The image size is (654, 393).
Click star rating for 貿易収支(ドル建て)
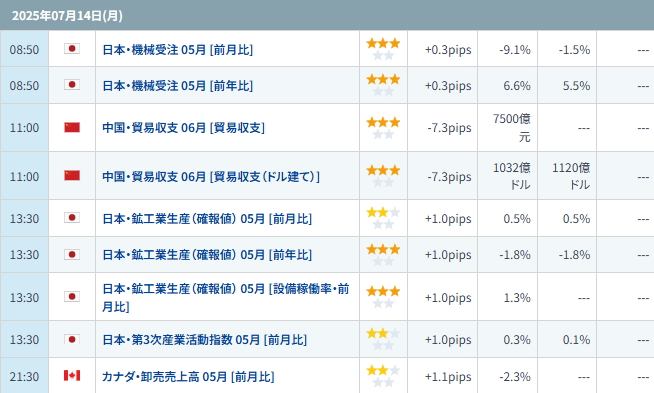(x=383, y=176)
